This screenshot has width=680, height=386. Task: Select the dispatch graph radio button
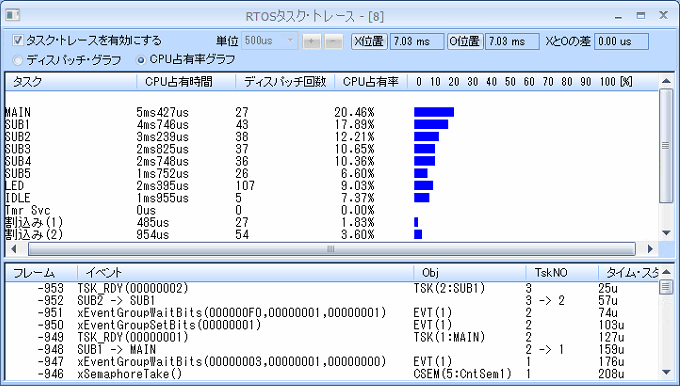[17, 60]
